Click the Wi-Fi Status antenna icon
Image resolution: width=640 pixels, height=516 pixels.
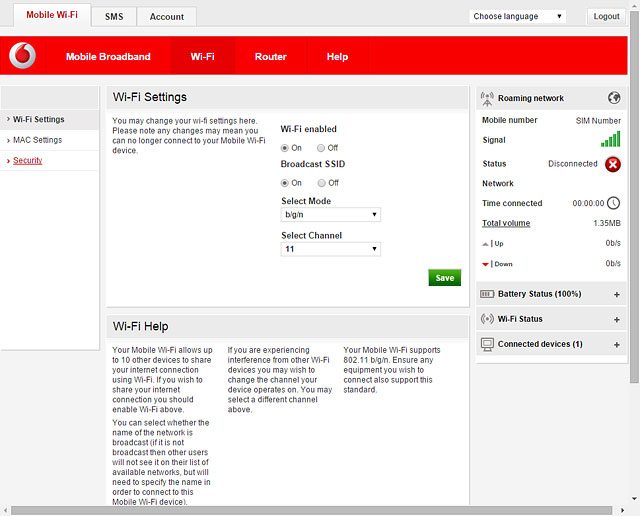point(488,319)
